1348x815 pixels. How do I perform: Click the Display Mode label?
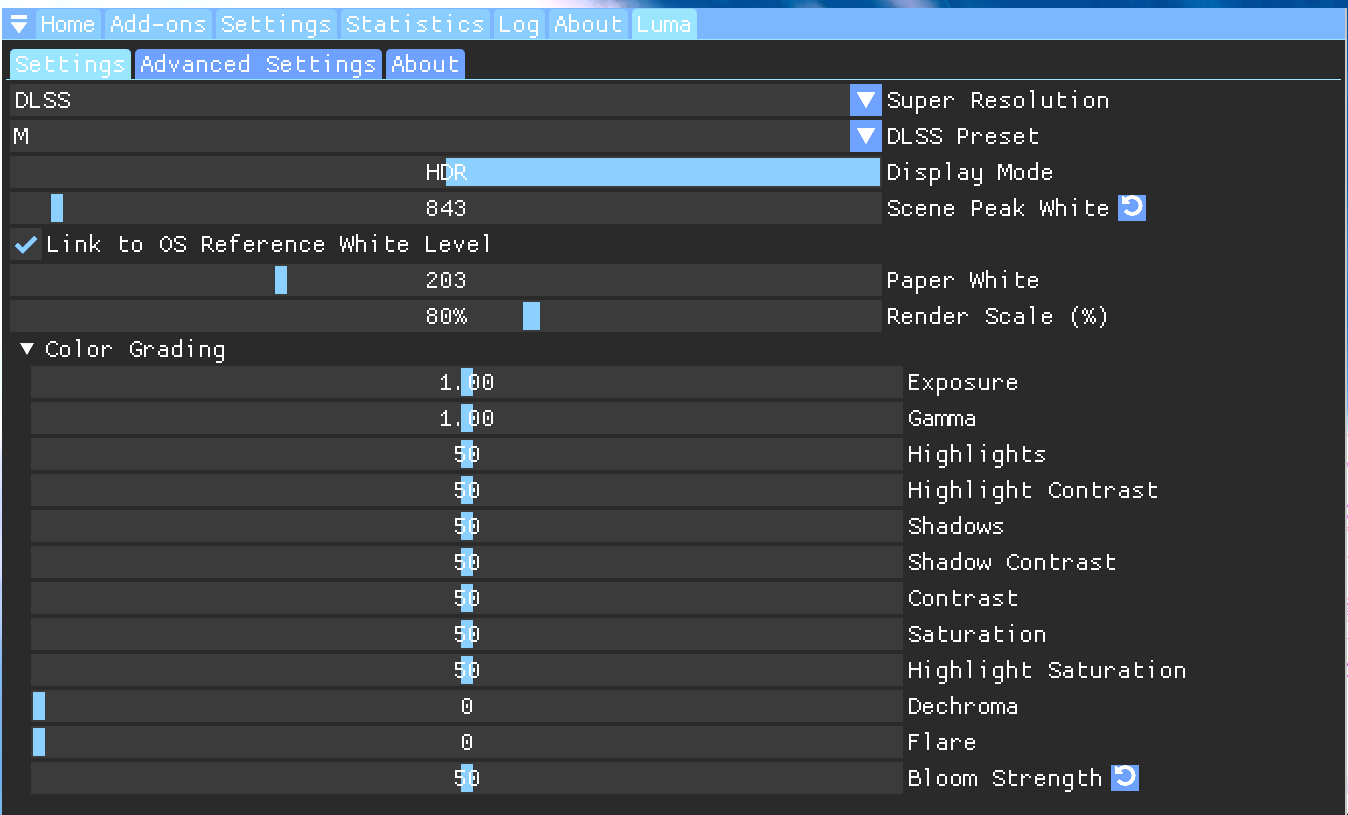[x=970, y=172]
